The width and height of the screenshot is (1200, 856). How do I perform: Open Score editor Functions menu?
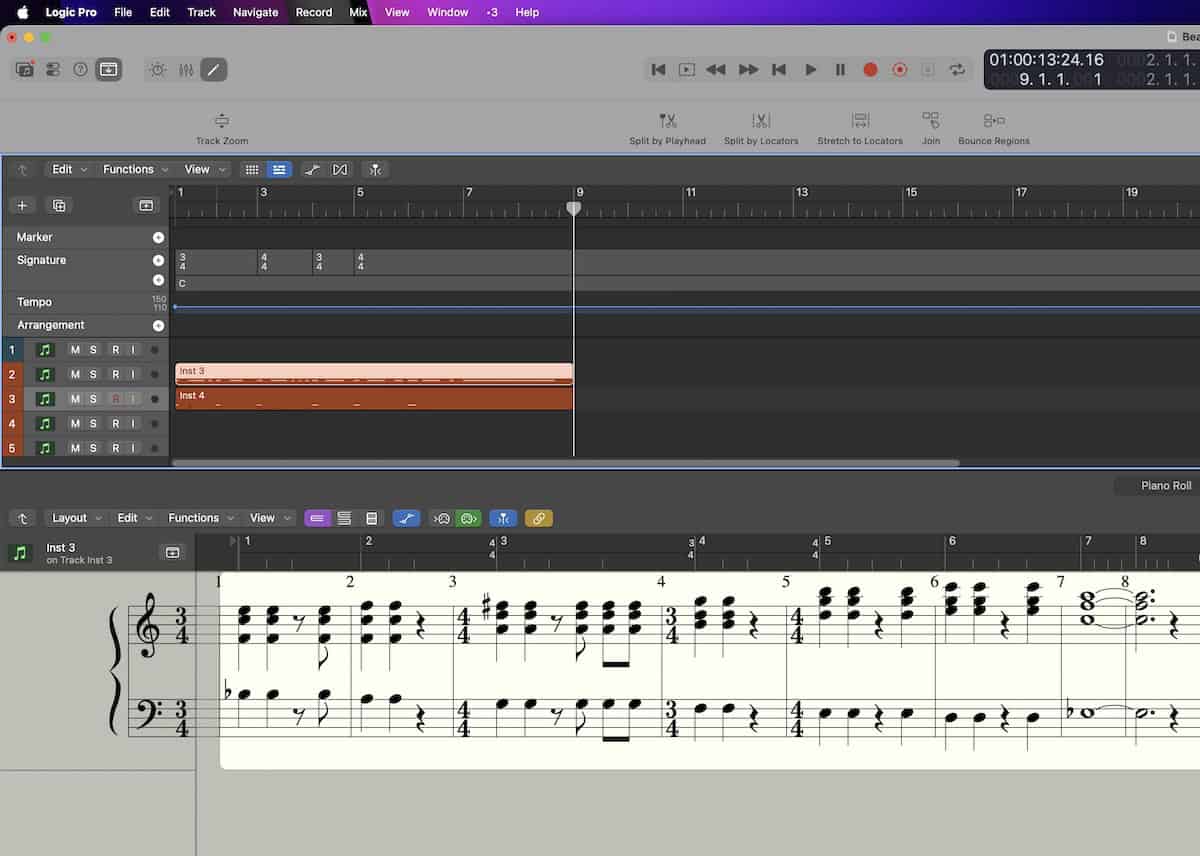(201, 518)
